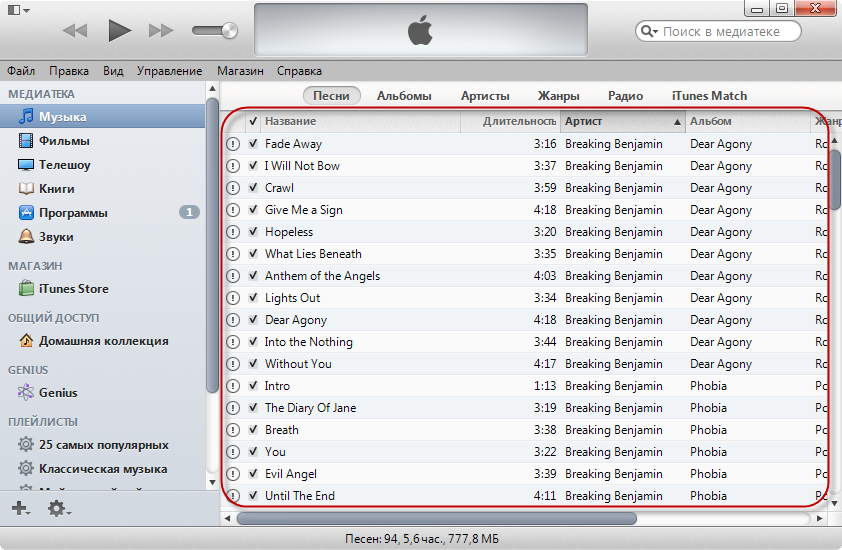842x550 pixels.
Task: Click the exclamation icon beside Fade Away
Action: 233,144
